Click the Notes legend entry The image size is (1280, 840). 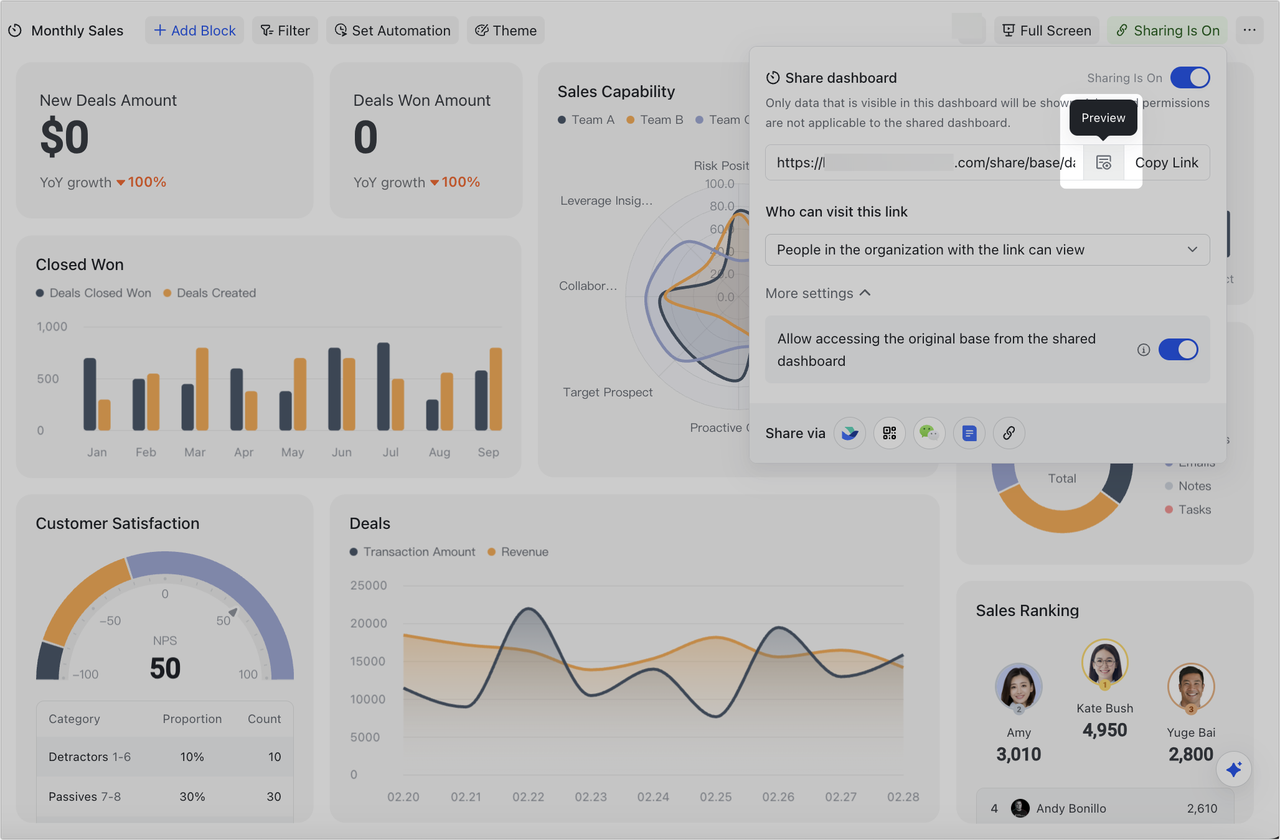1188,486
